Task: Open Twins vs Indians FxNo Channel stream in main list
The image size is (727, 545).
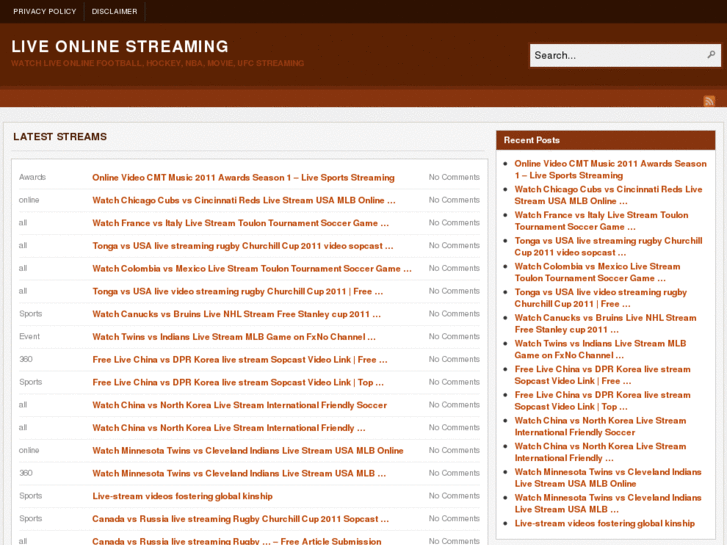Action: coord(234,337)
